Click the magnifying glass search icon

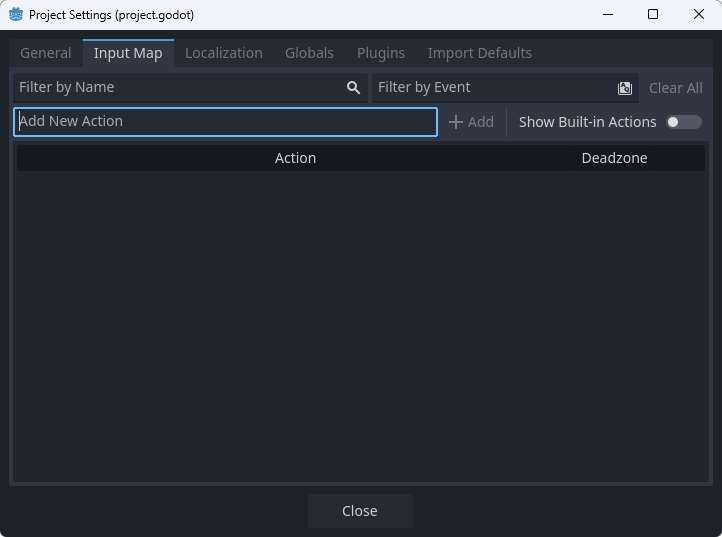(x=353, y=88)
